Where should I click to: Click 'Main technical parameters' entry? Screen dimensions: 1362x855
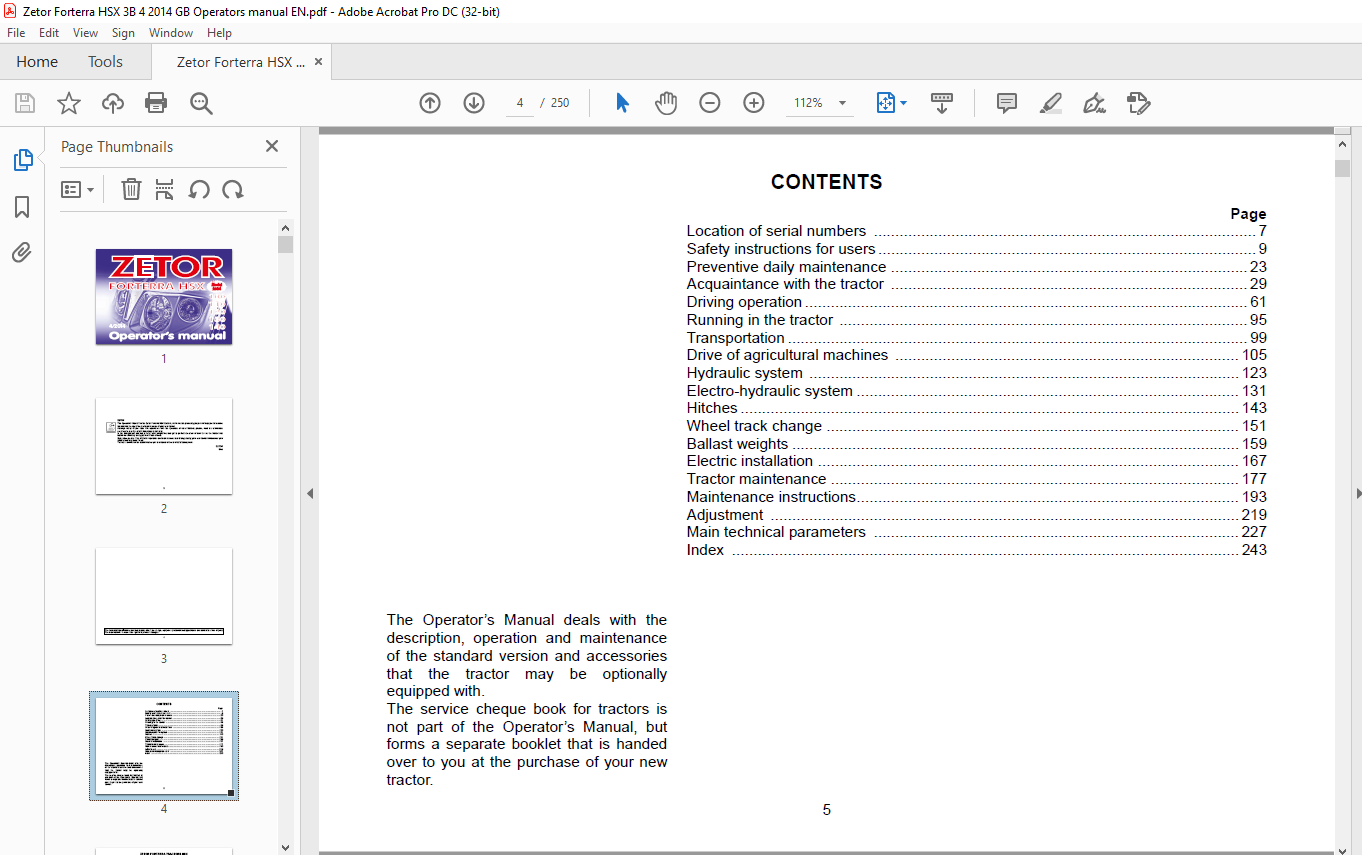point(977,532)
